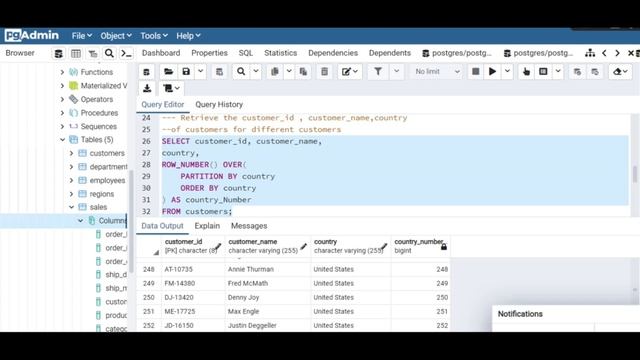Screen dimensions: 640x360
Task: Click the pgAdmin logo
Action: [x=32, y=36]
